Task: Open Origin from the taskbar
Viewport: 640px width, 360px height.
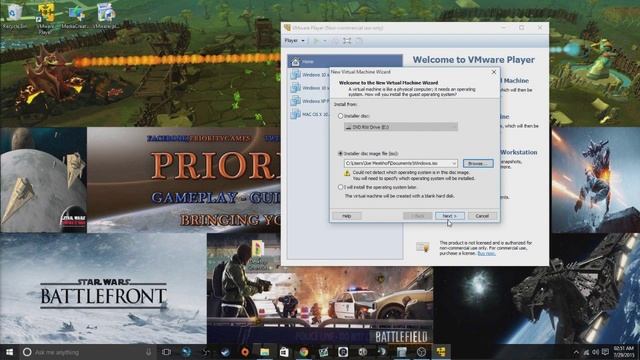Action: (x=244, y=352)
